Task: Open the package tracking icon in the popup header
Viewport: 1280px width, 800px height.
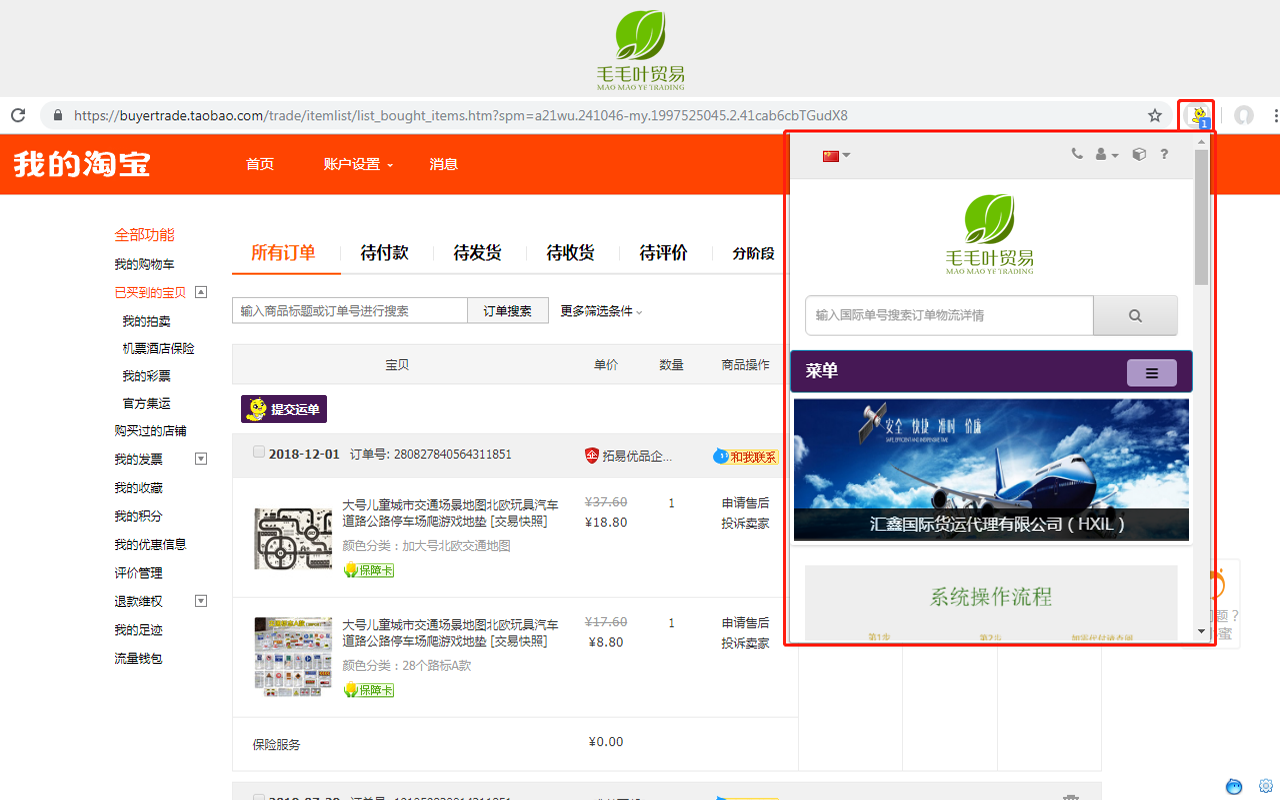Action: [1138, 155]
